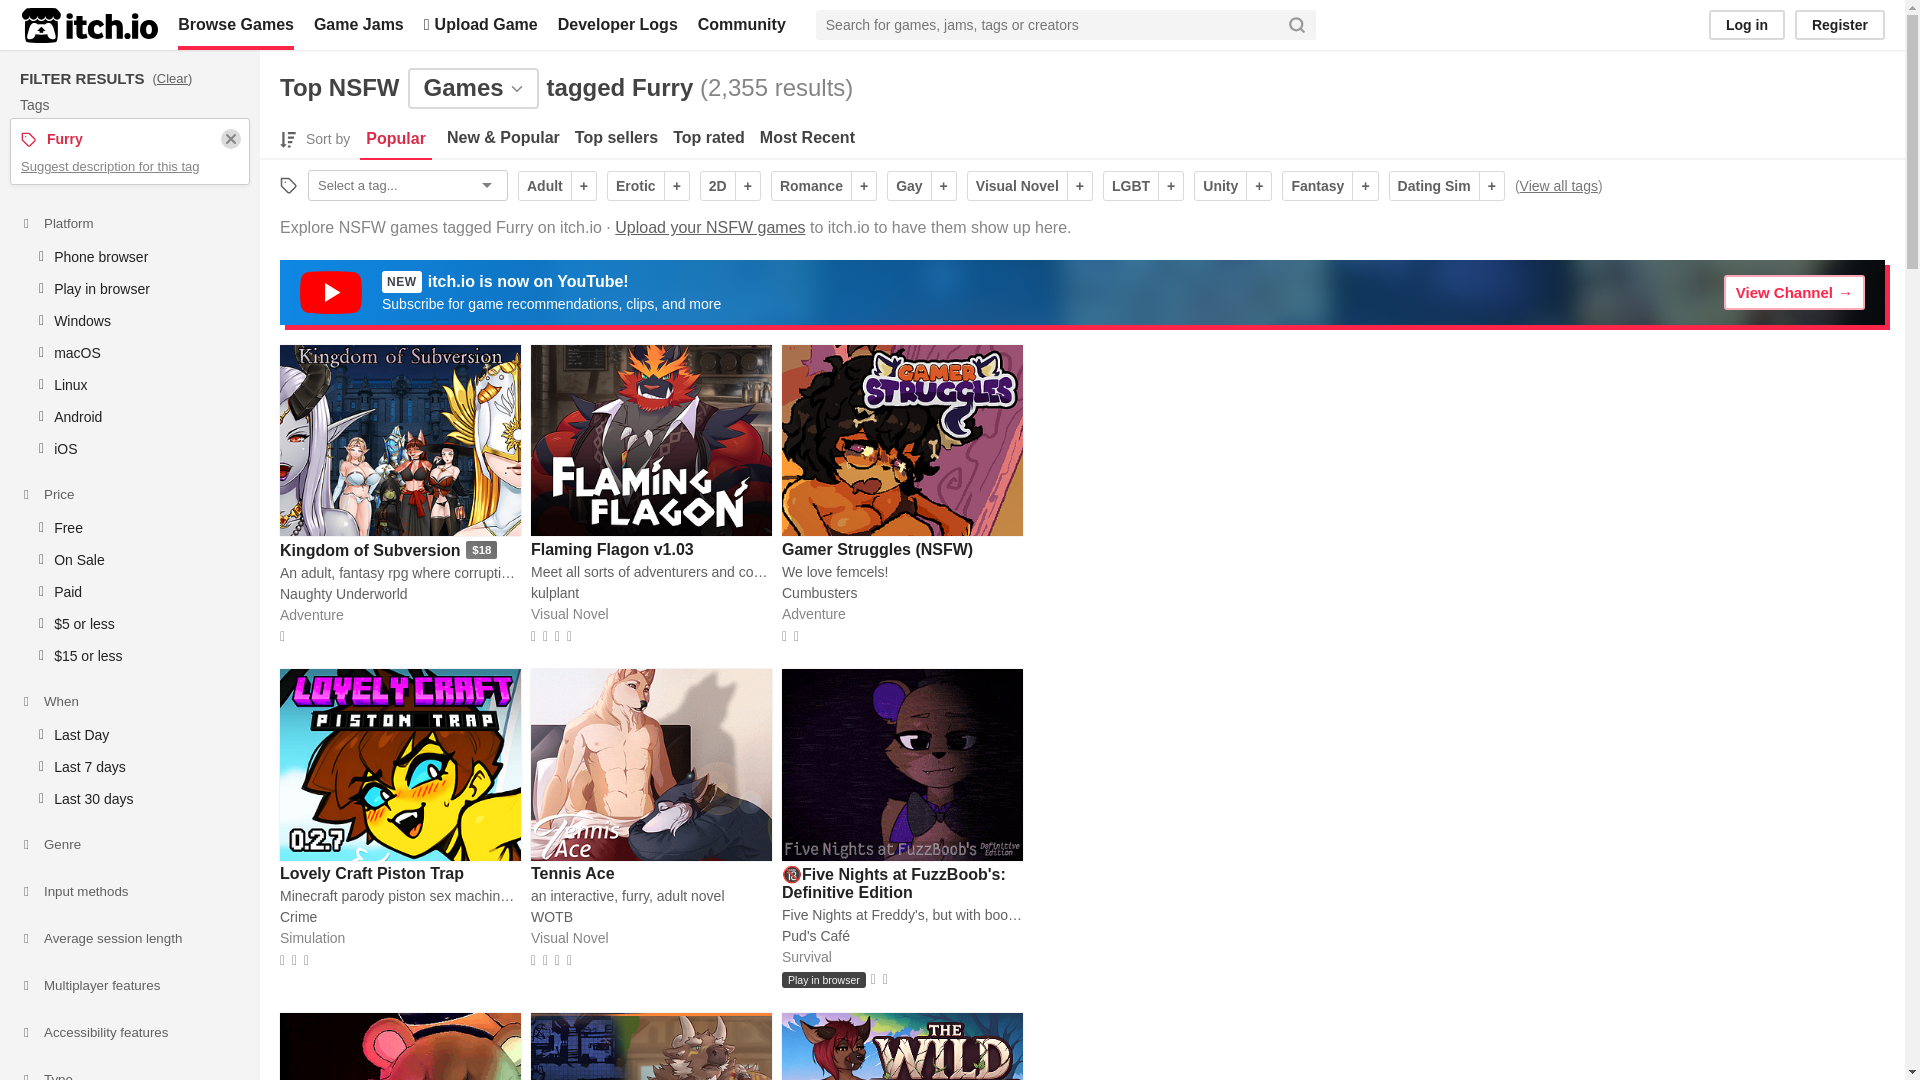Add the Adult tag with plus icon
This screenshot has height=1080, width=1920.
584,186
